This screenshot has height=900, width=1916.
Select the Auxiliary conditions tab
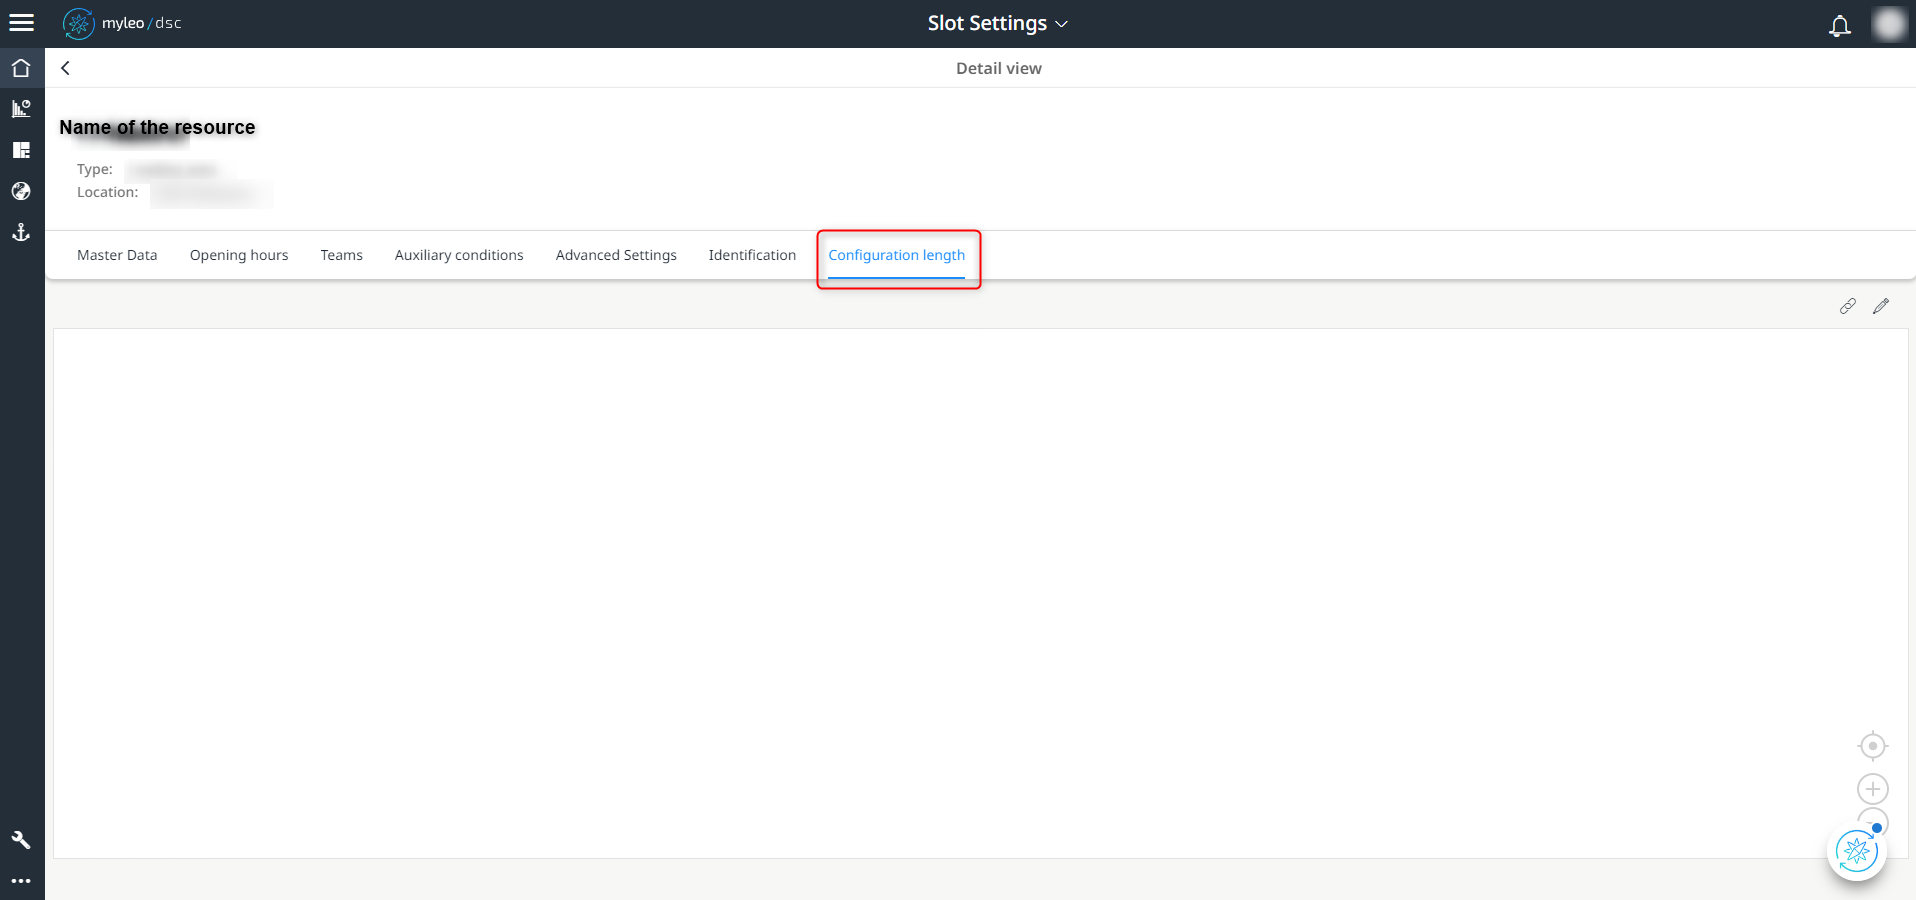coord(458,255)
